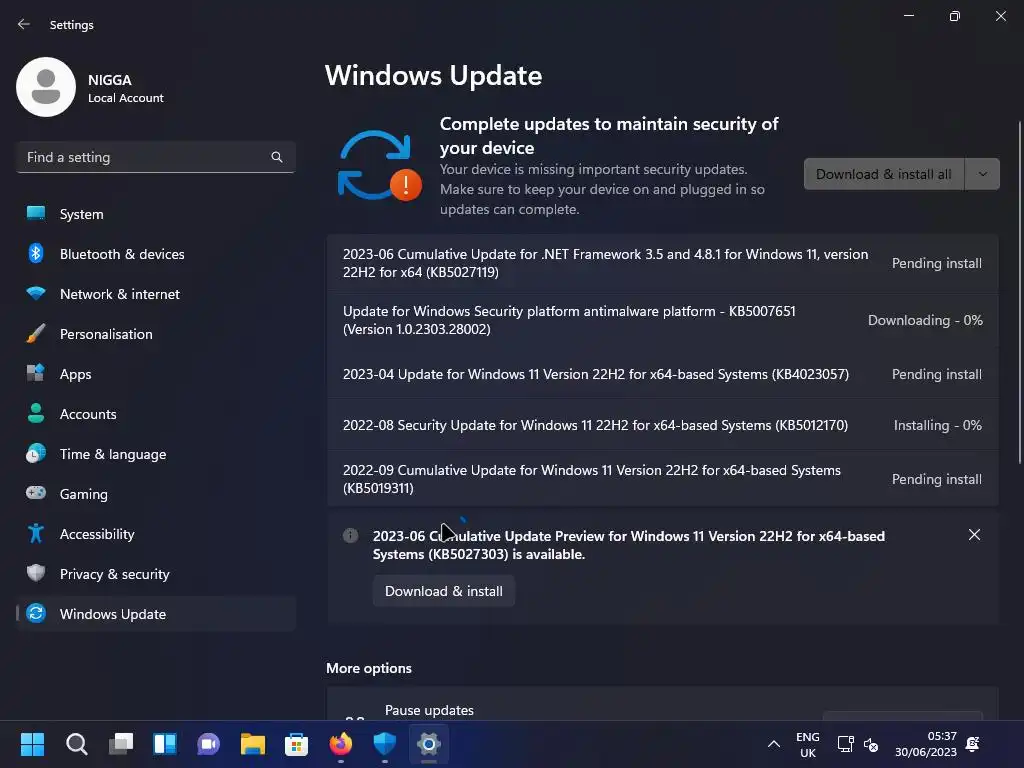
Task: Open taskbar Search
Action: click(x=76, y=744)
